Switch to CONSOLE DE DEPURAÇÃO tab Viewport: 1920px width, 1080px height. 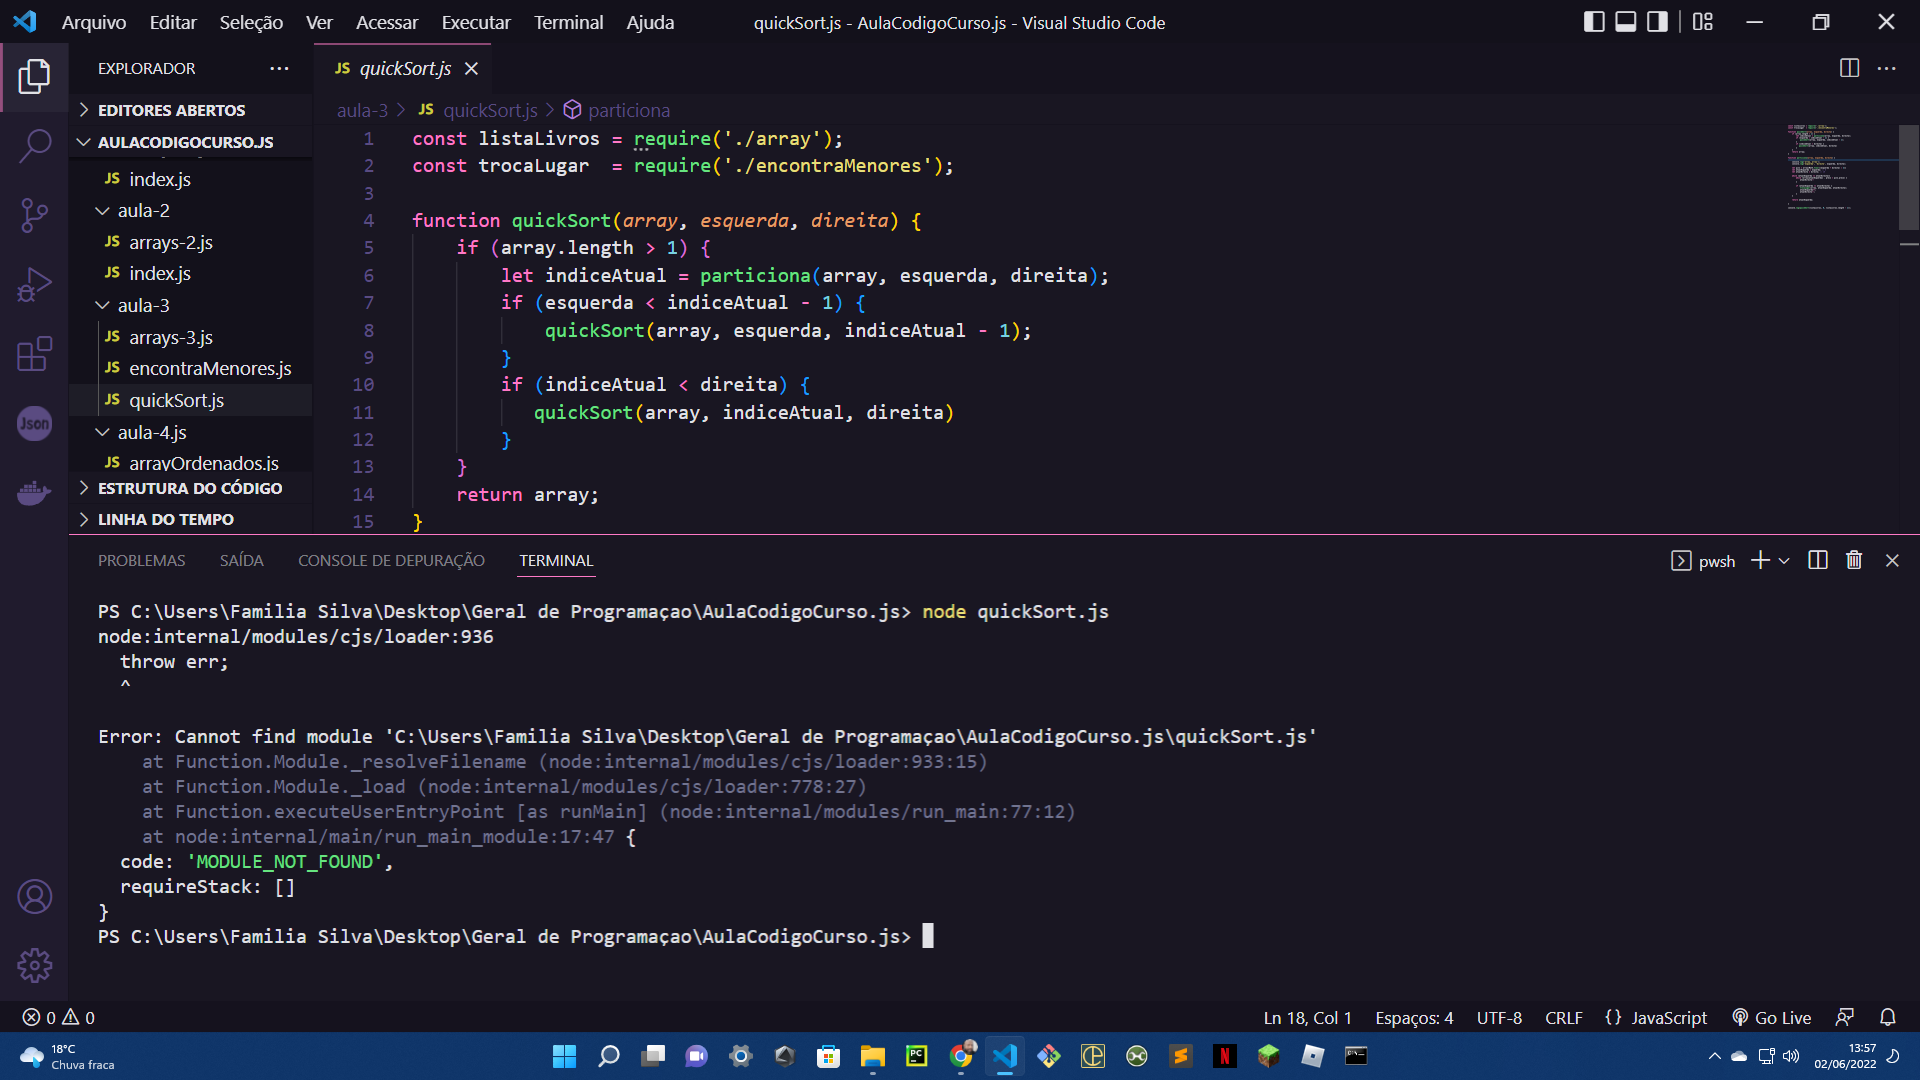391,560
